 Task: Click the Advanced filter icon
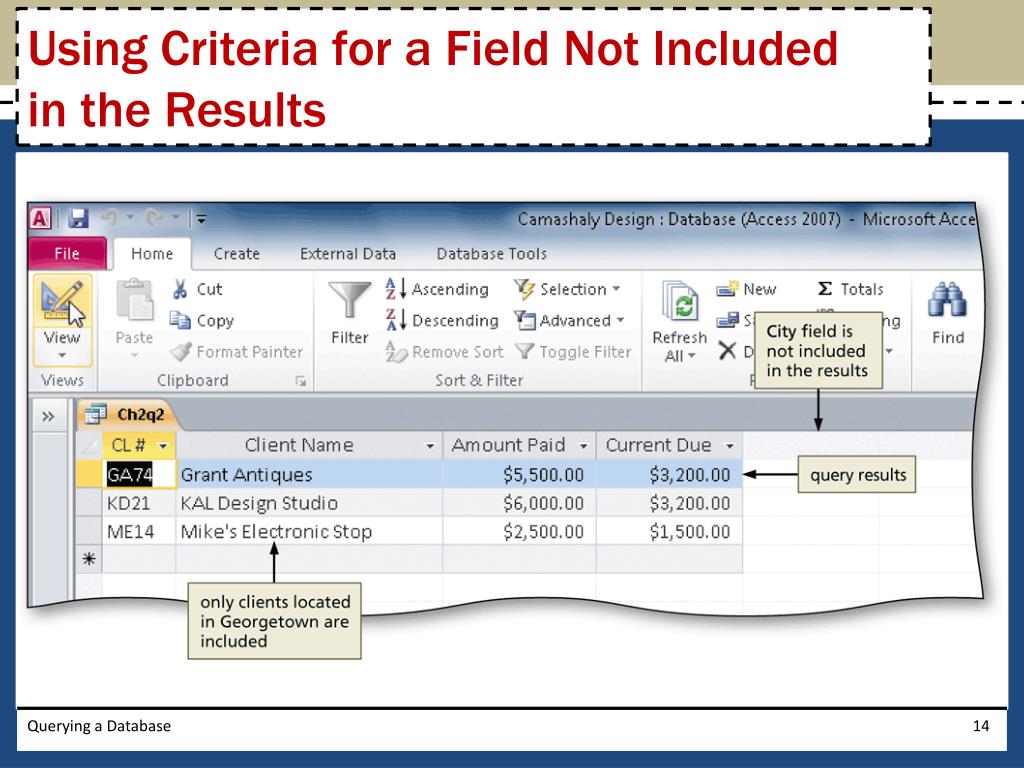524,320
